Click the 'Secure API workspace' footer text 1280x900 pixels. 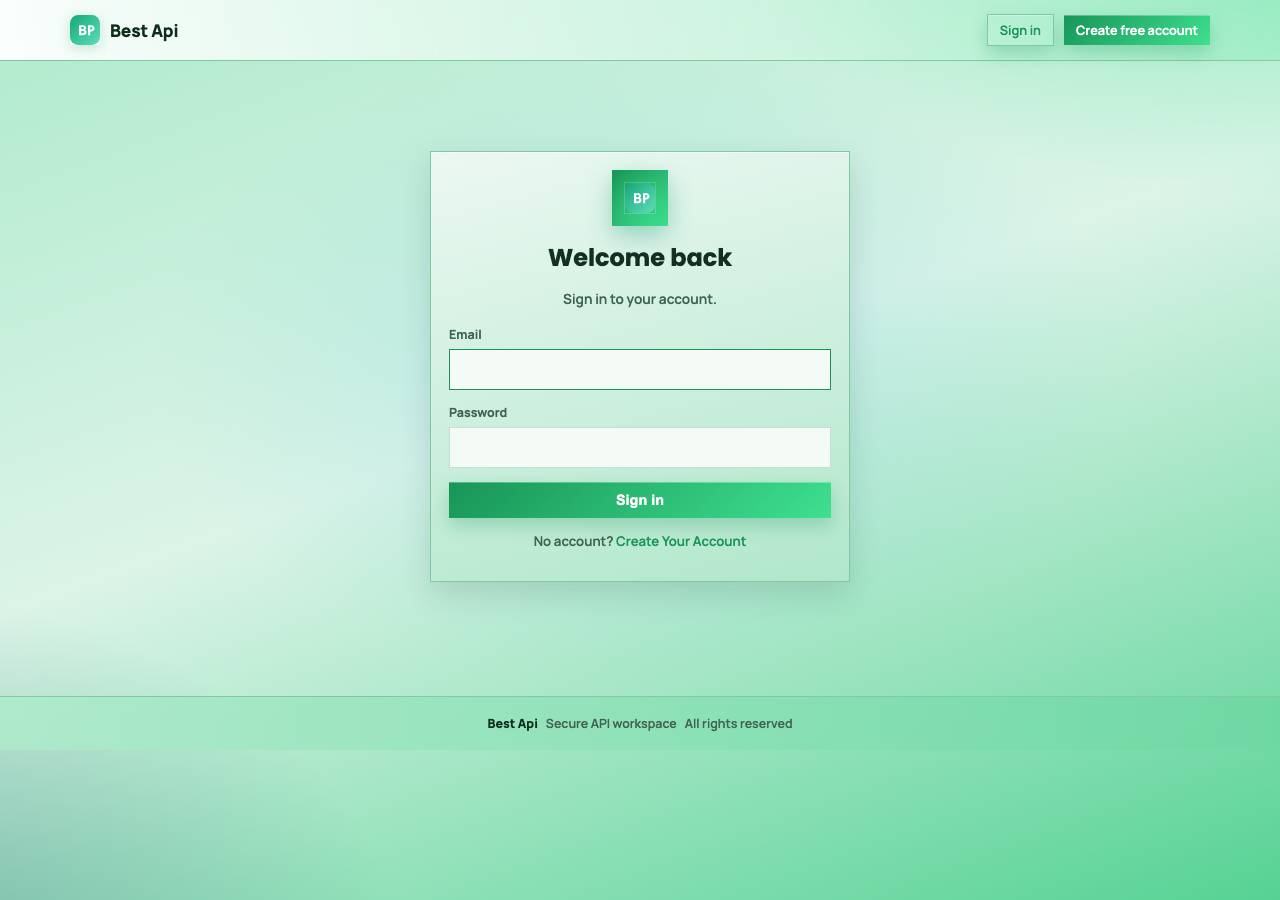(611, 723)
